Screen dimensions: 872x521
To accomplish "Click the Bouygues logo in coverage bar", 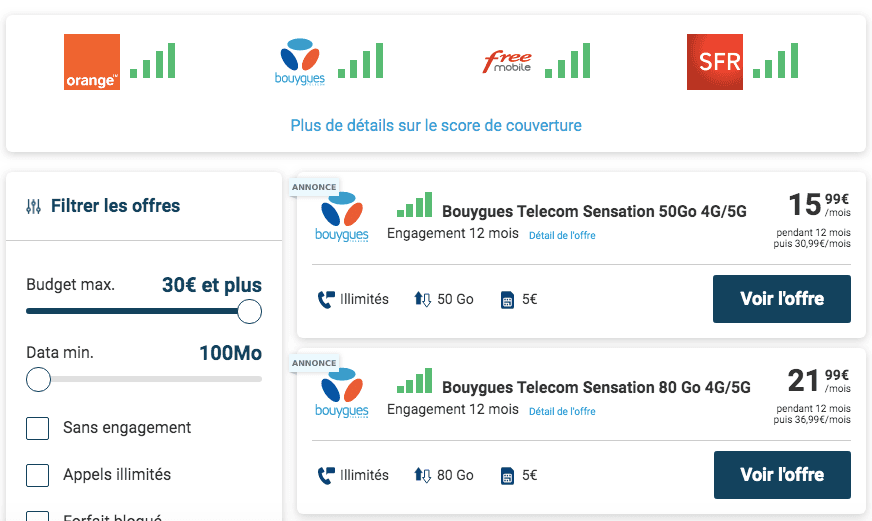I will click(300, 62).
